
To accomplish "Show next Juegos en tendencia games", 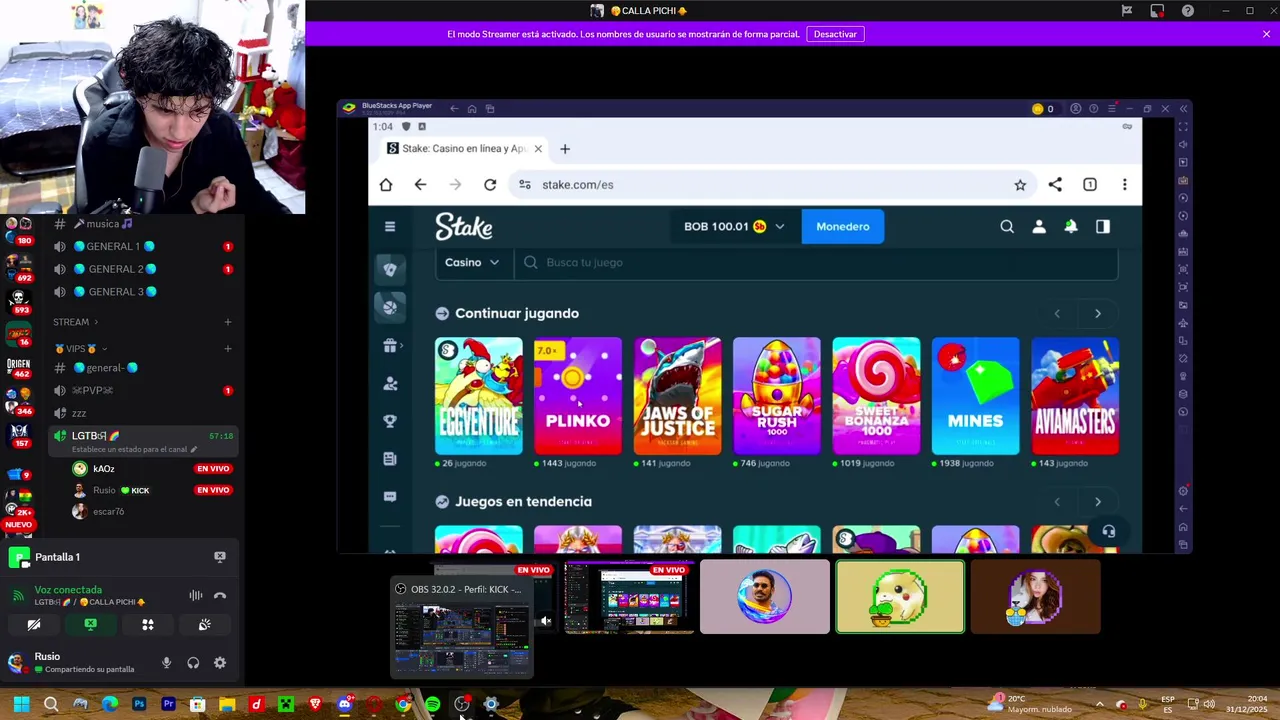I will pyautogui.click(x=1098, y=502).
